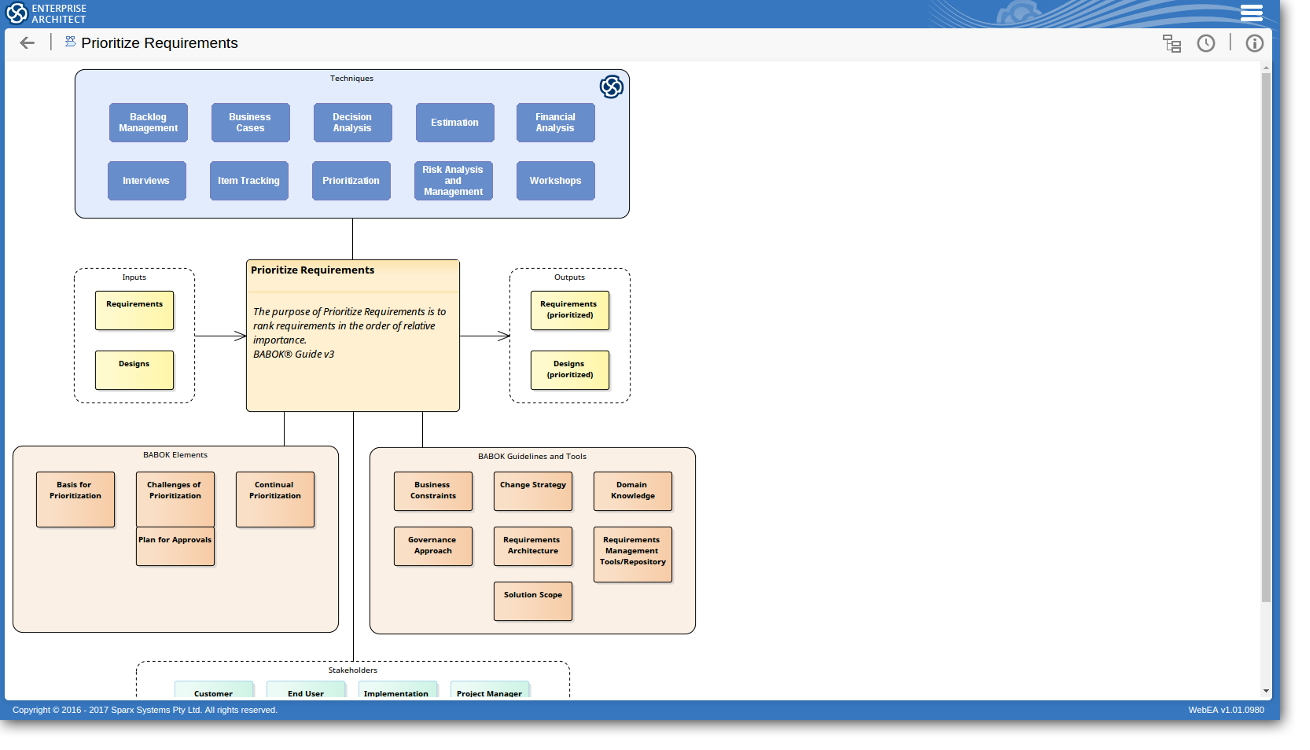Open the browser tree view icon
The height and width of the screenshot is (750, 1310).
point(1171,43)
